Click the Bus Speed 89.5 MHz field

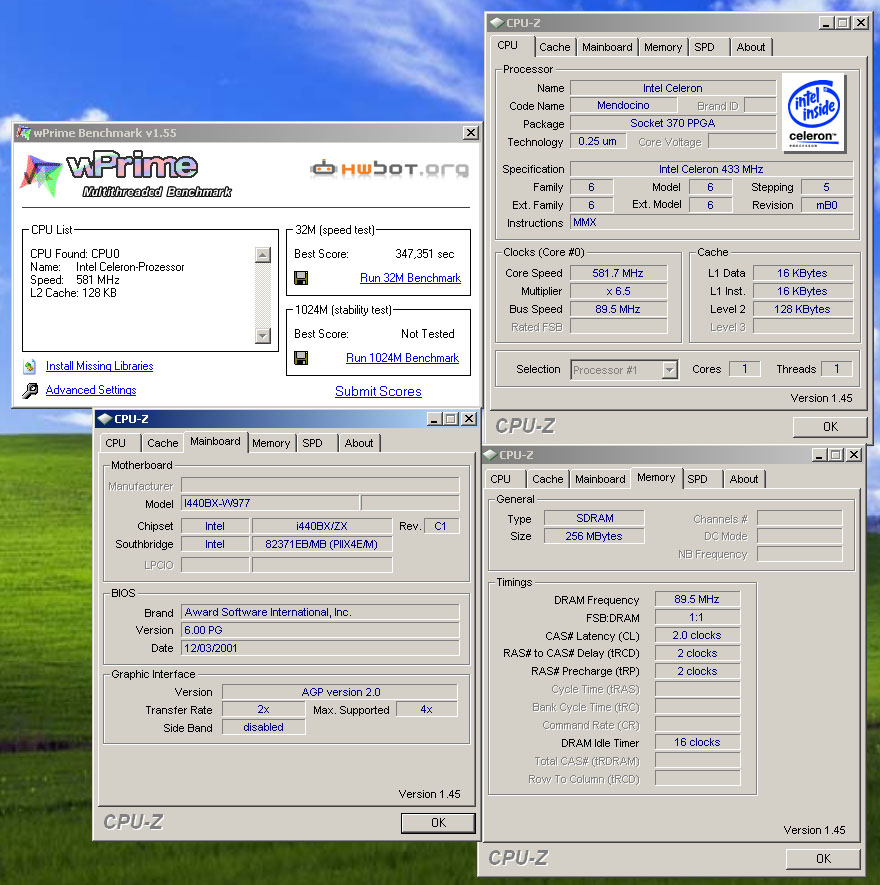pyautogui.click(x=618, y=309)
